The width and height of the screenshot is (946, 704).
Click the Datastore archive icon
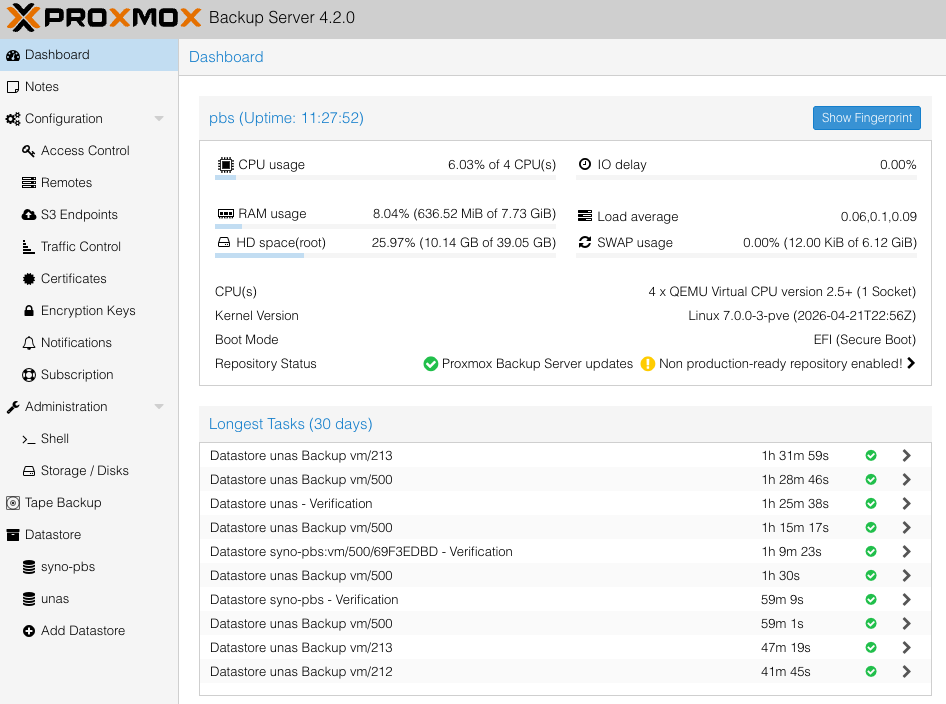pos(13,535)
